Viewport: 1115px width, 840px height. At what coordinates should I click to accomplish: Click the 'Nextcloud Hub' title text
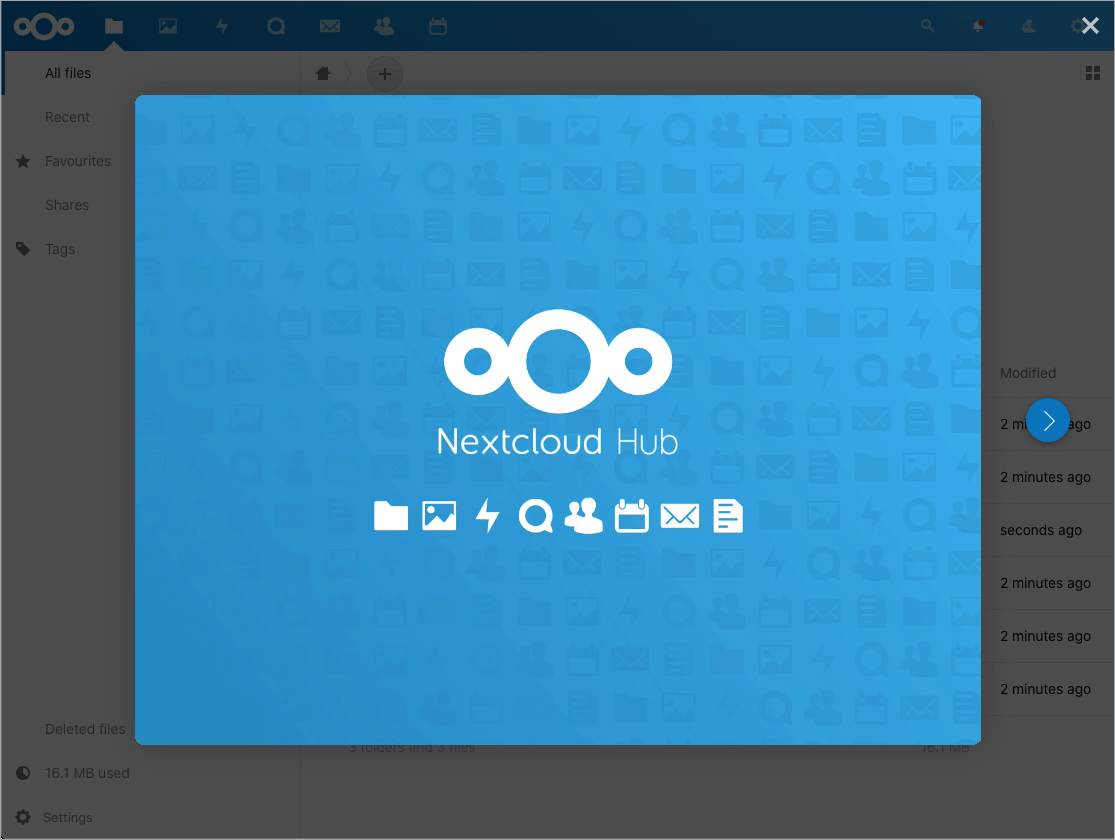[x=558, y=442]
